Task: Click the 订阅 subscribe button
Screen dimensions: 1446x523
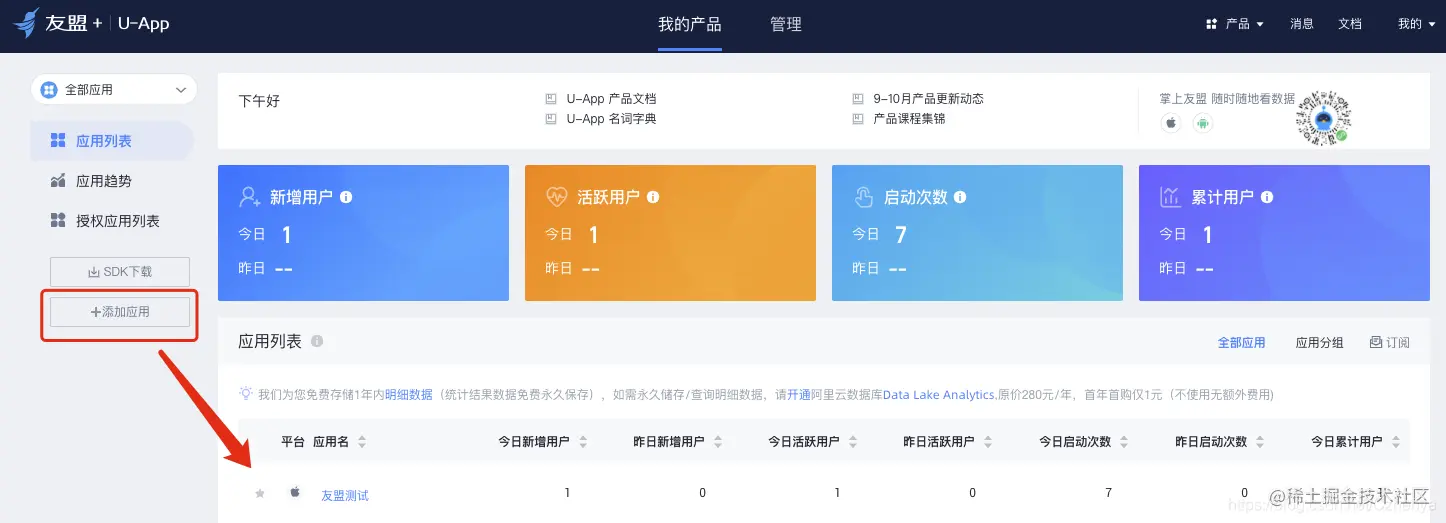Action: point(1389,343)
